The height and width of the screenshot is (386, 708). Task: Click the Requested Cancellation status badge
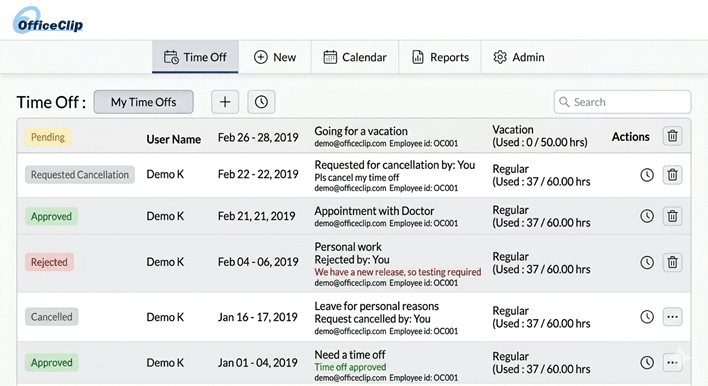tap(80, 175)
